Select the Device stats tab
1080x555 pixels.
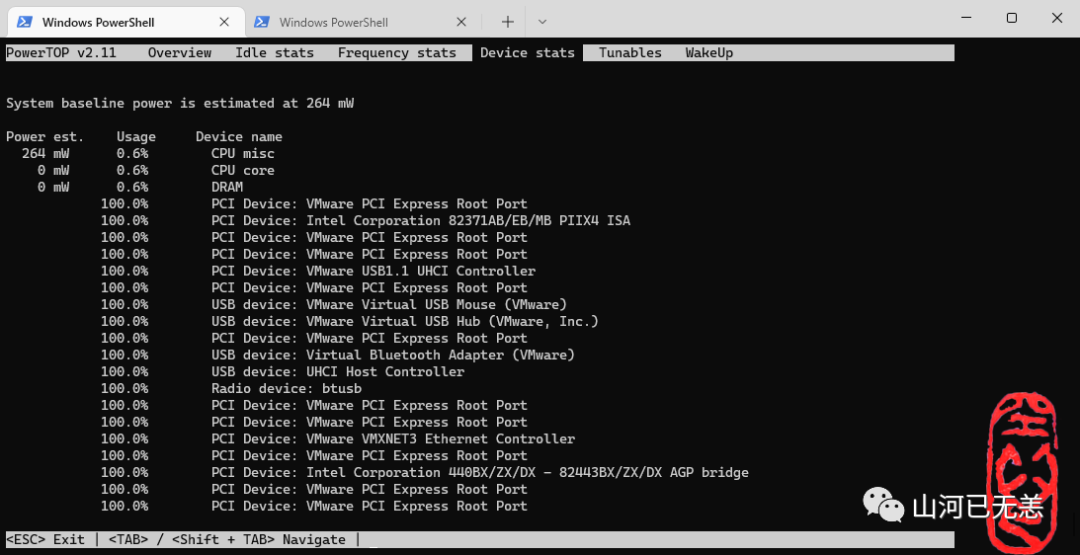[x=528, y=53]
